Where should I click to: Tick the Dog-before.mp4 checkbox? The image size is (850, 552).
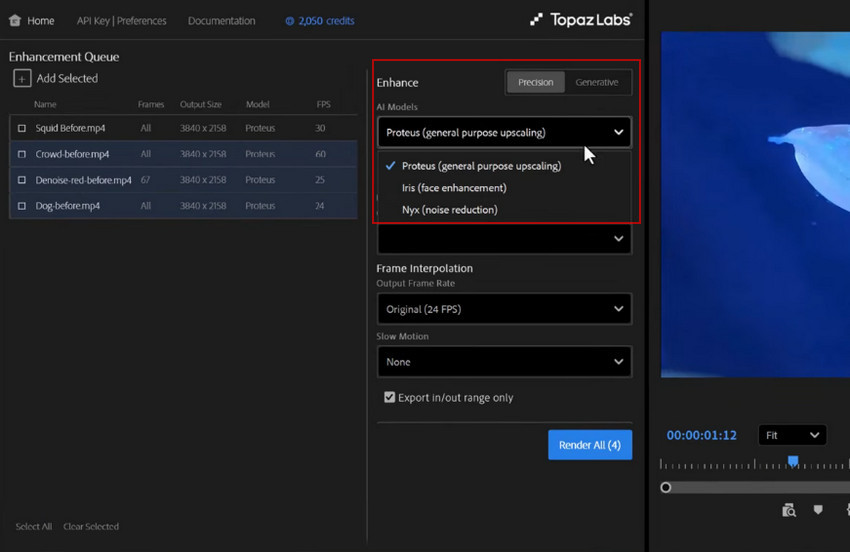tap(22, 206)
